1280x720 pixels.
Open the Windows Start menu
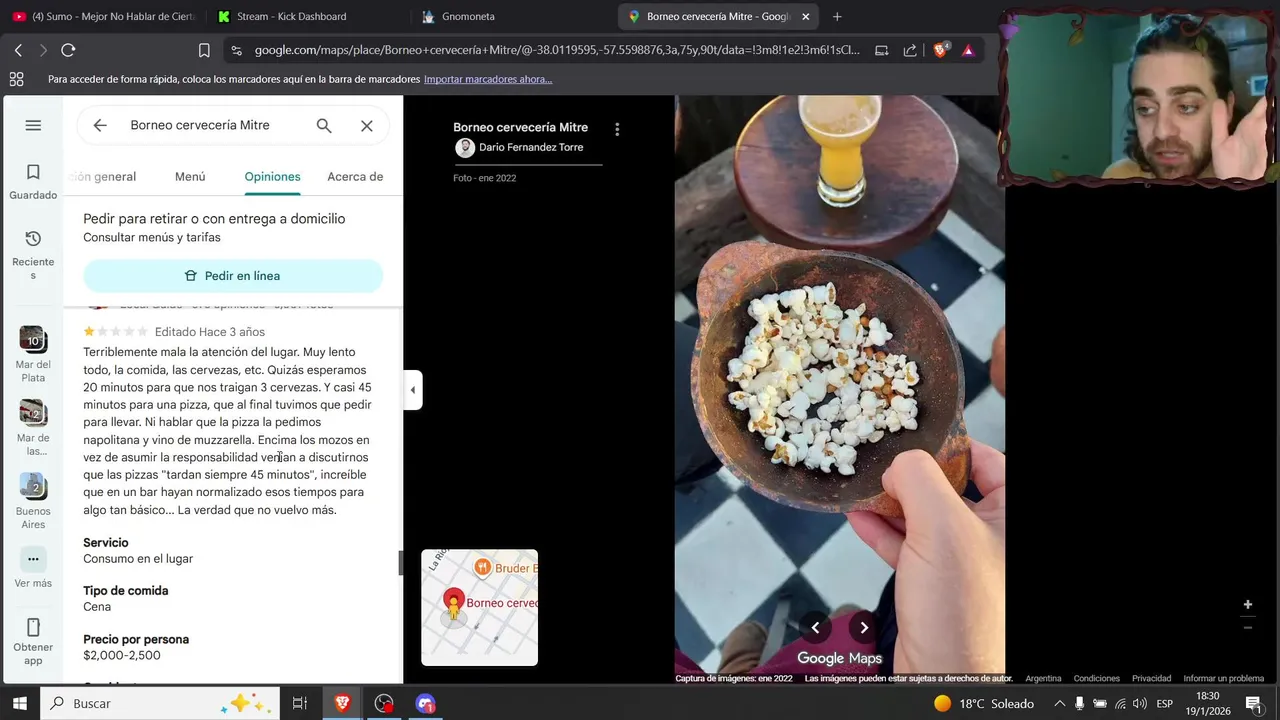point(19,703)
